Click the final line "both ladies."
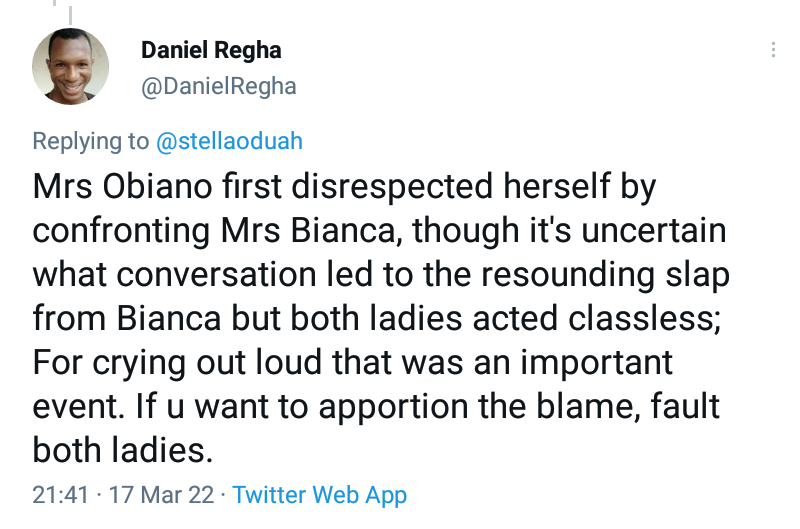 point(123,450)
